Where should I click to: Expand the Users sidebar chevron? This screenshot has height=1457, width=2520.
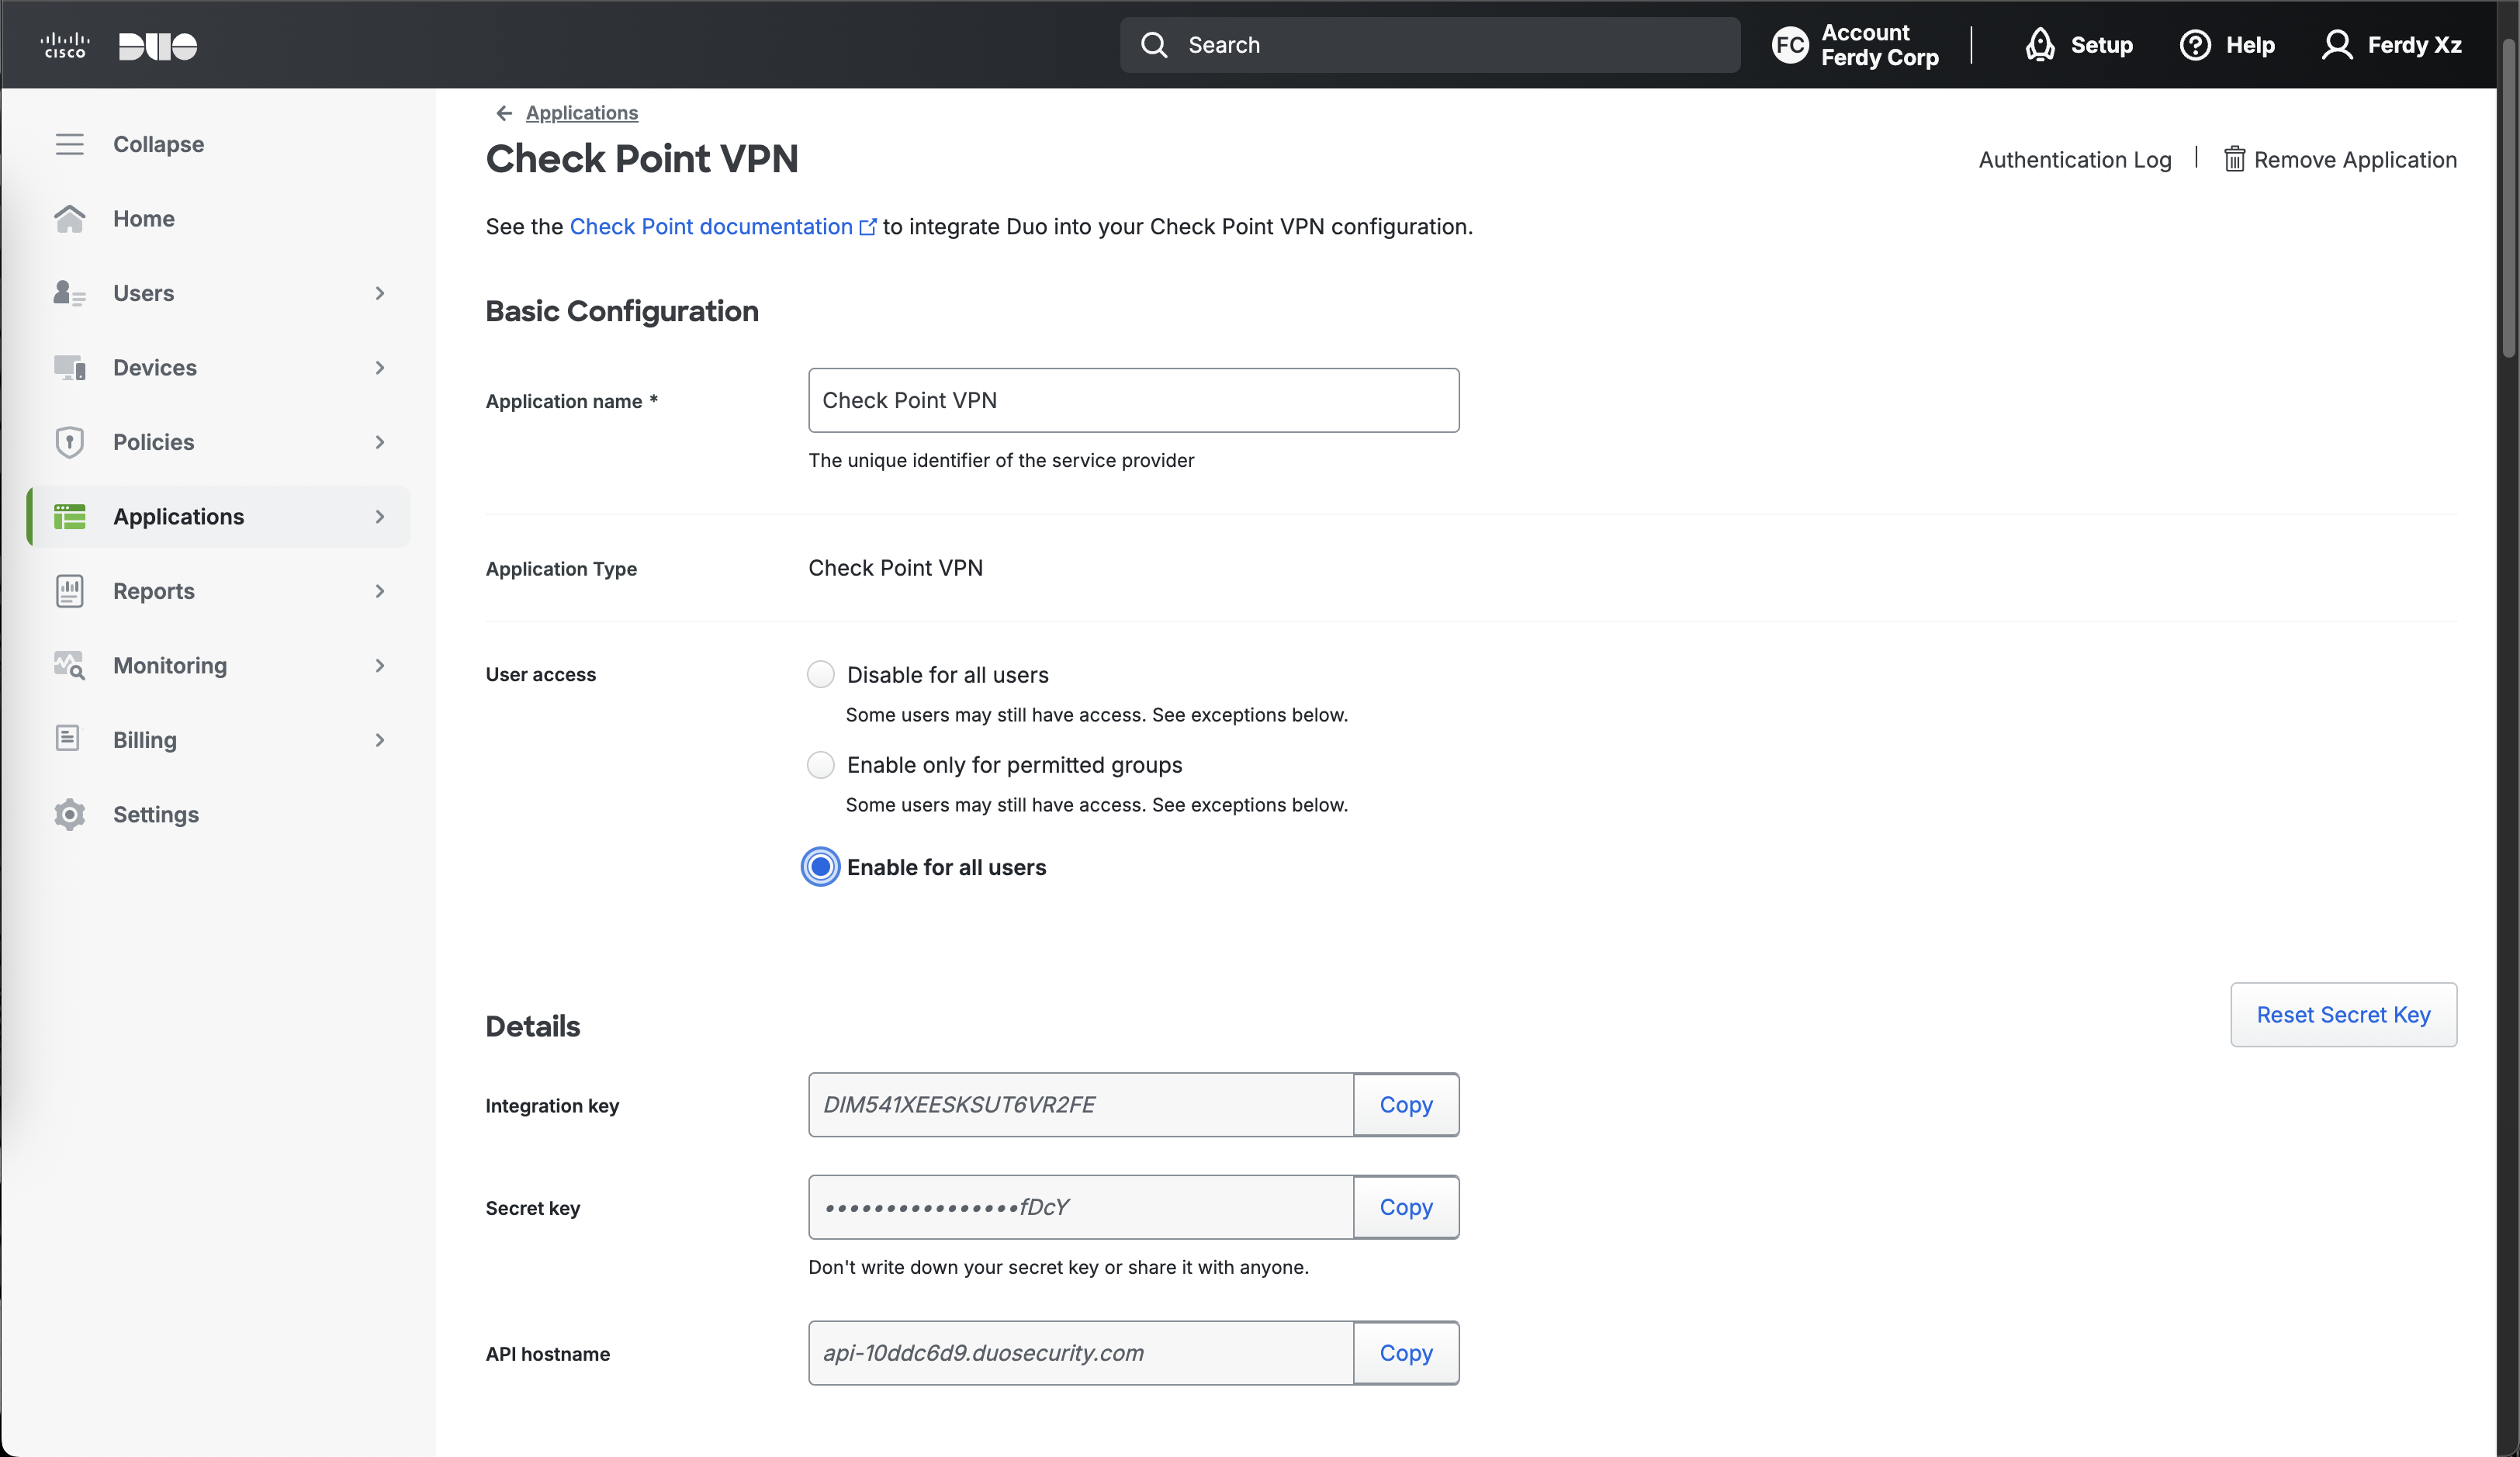(380, 293)
